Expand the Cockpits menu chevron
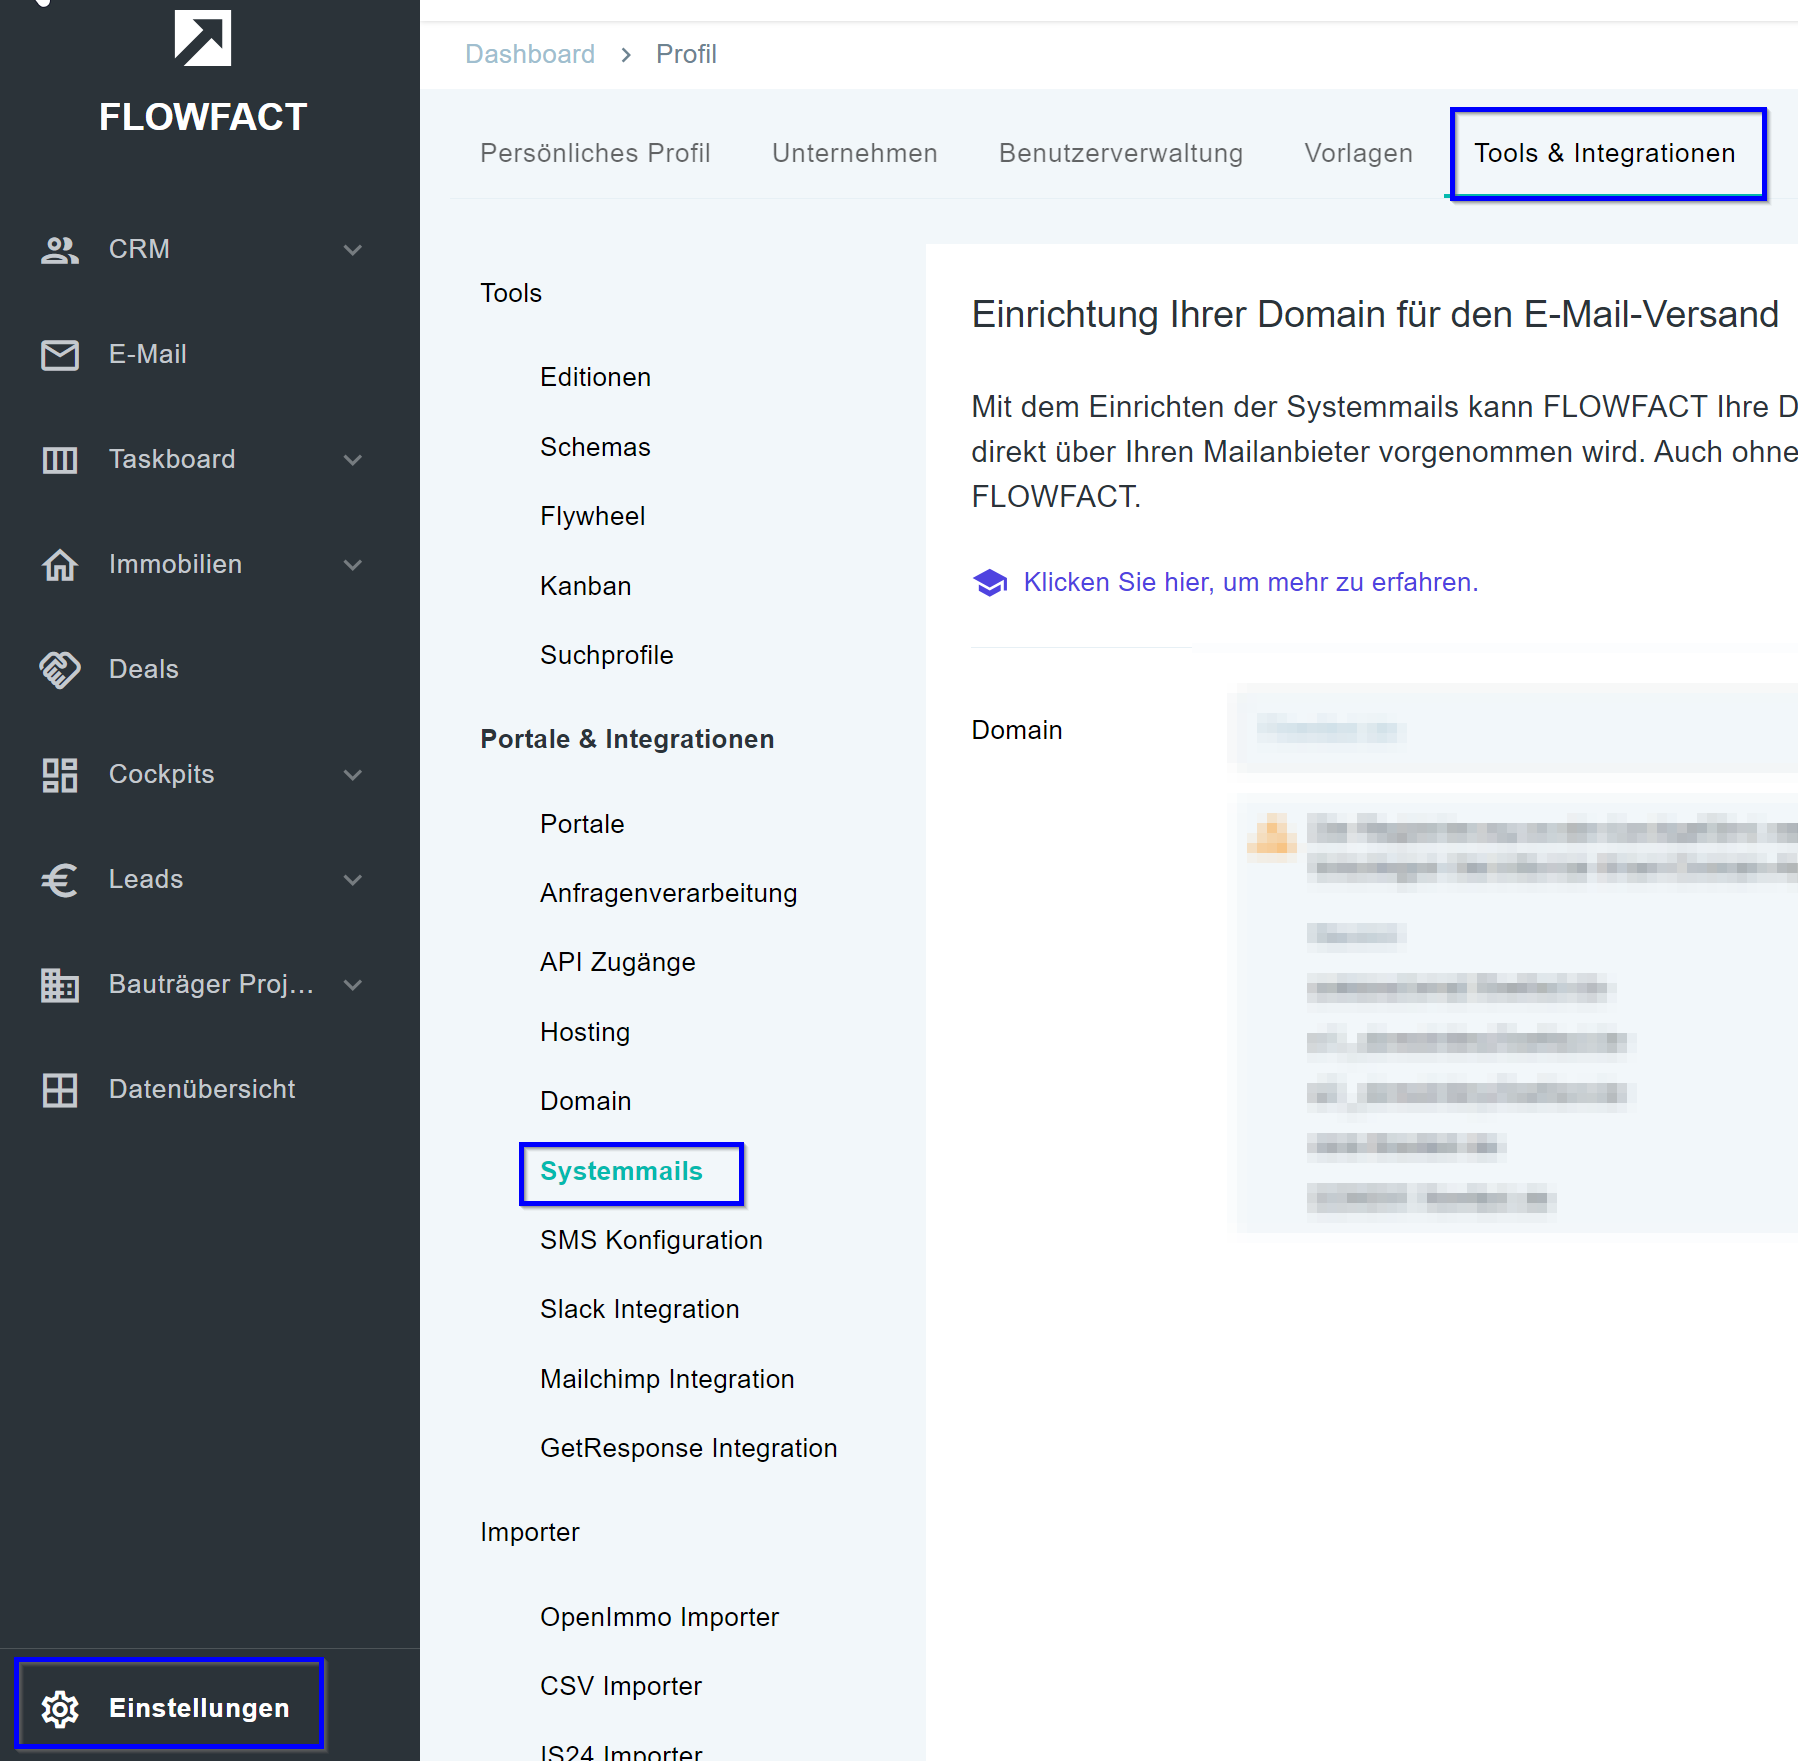This screenshot has height=1761, width=1798. (x=353, y=775)
